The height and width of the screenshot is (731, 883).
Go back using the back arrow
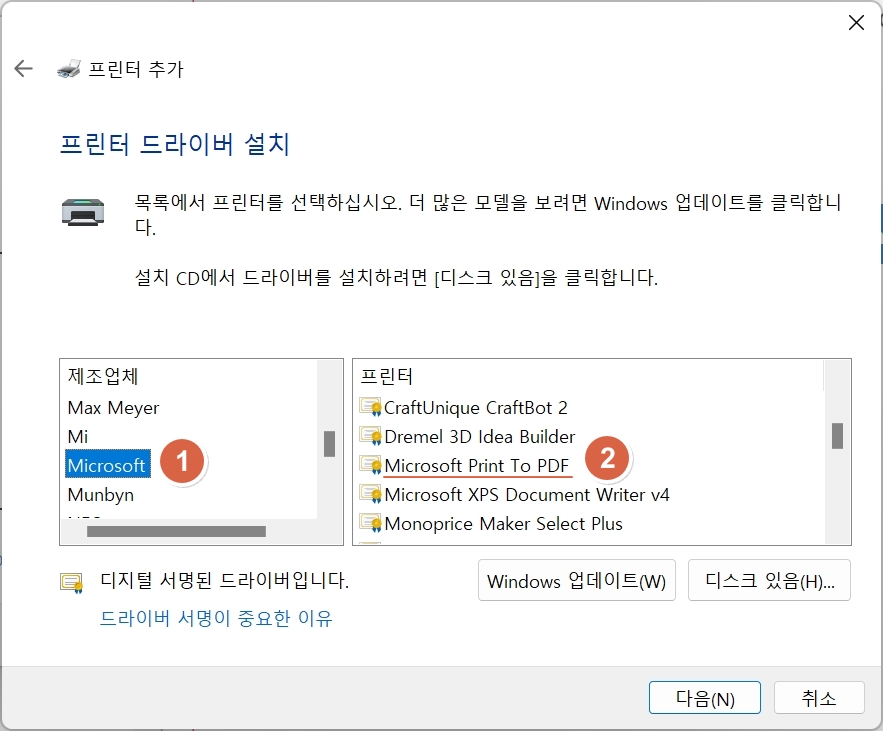point(24,69)
